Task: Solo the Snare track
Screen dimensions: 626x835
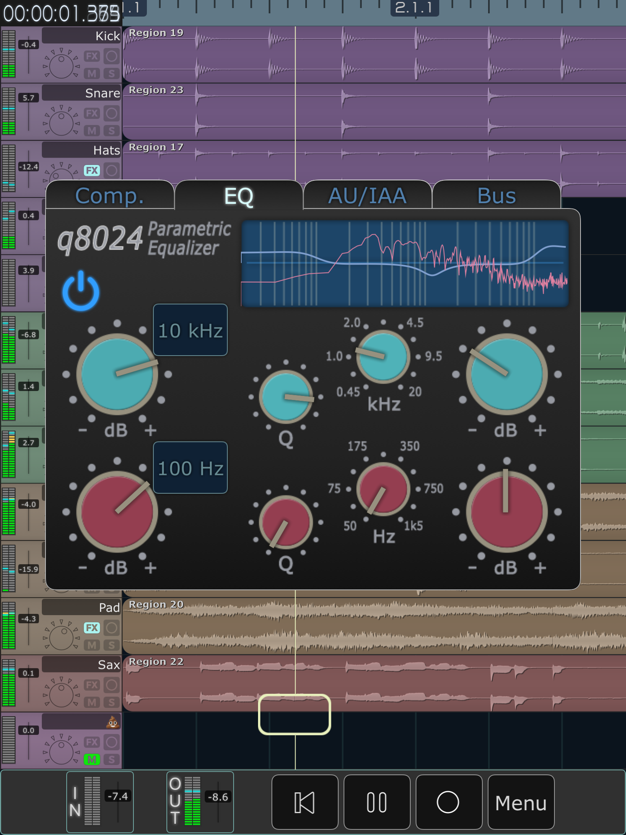Action: (112, 131)
